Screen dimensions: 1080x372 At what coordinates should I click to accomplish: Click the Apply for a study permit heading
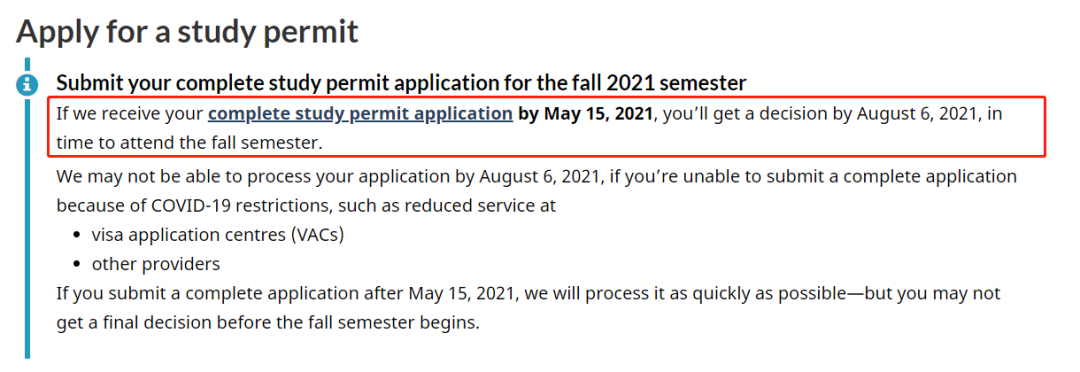(x=187, y=32)
